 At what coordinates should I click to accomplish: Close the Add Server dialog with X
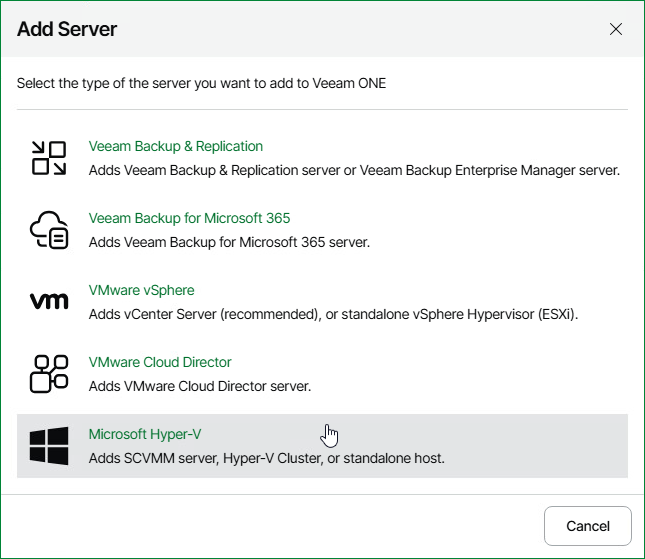tap(615, 29)
